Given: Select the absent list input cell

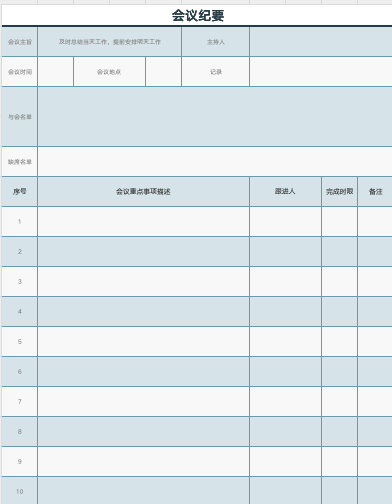Looking at the screenshot, I should point(215,162).
